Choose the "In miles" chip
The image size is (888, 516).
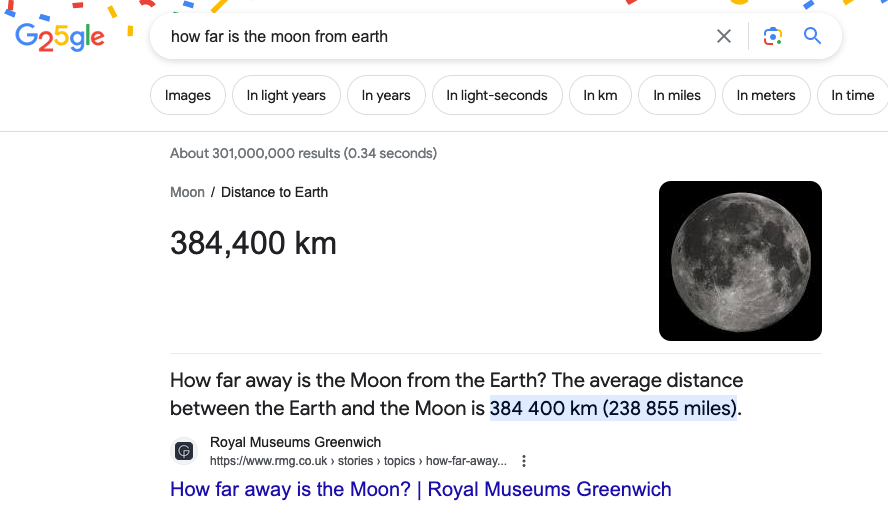677,96
